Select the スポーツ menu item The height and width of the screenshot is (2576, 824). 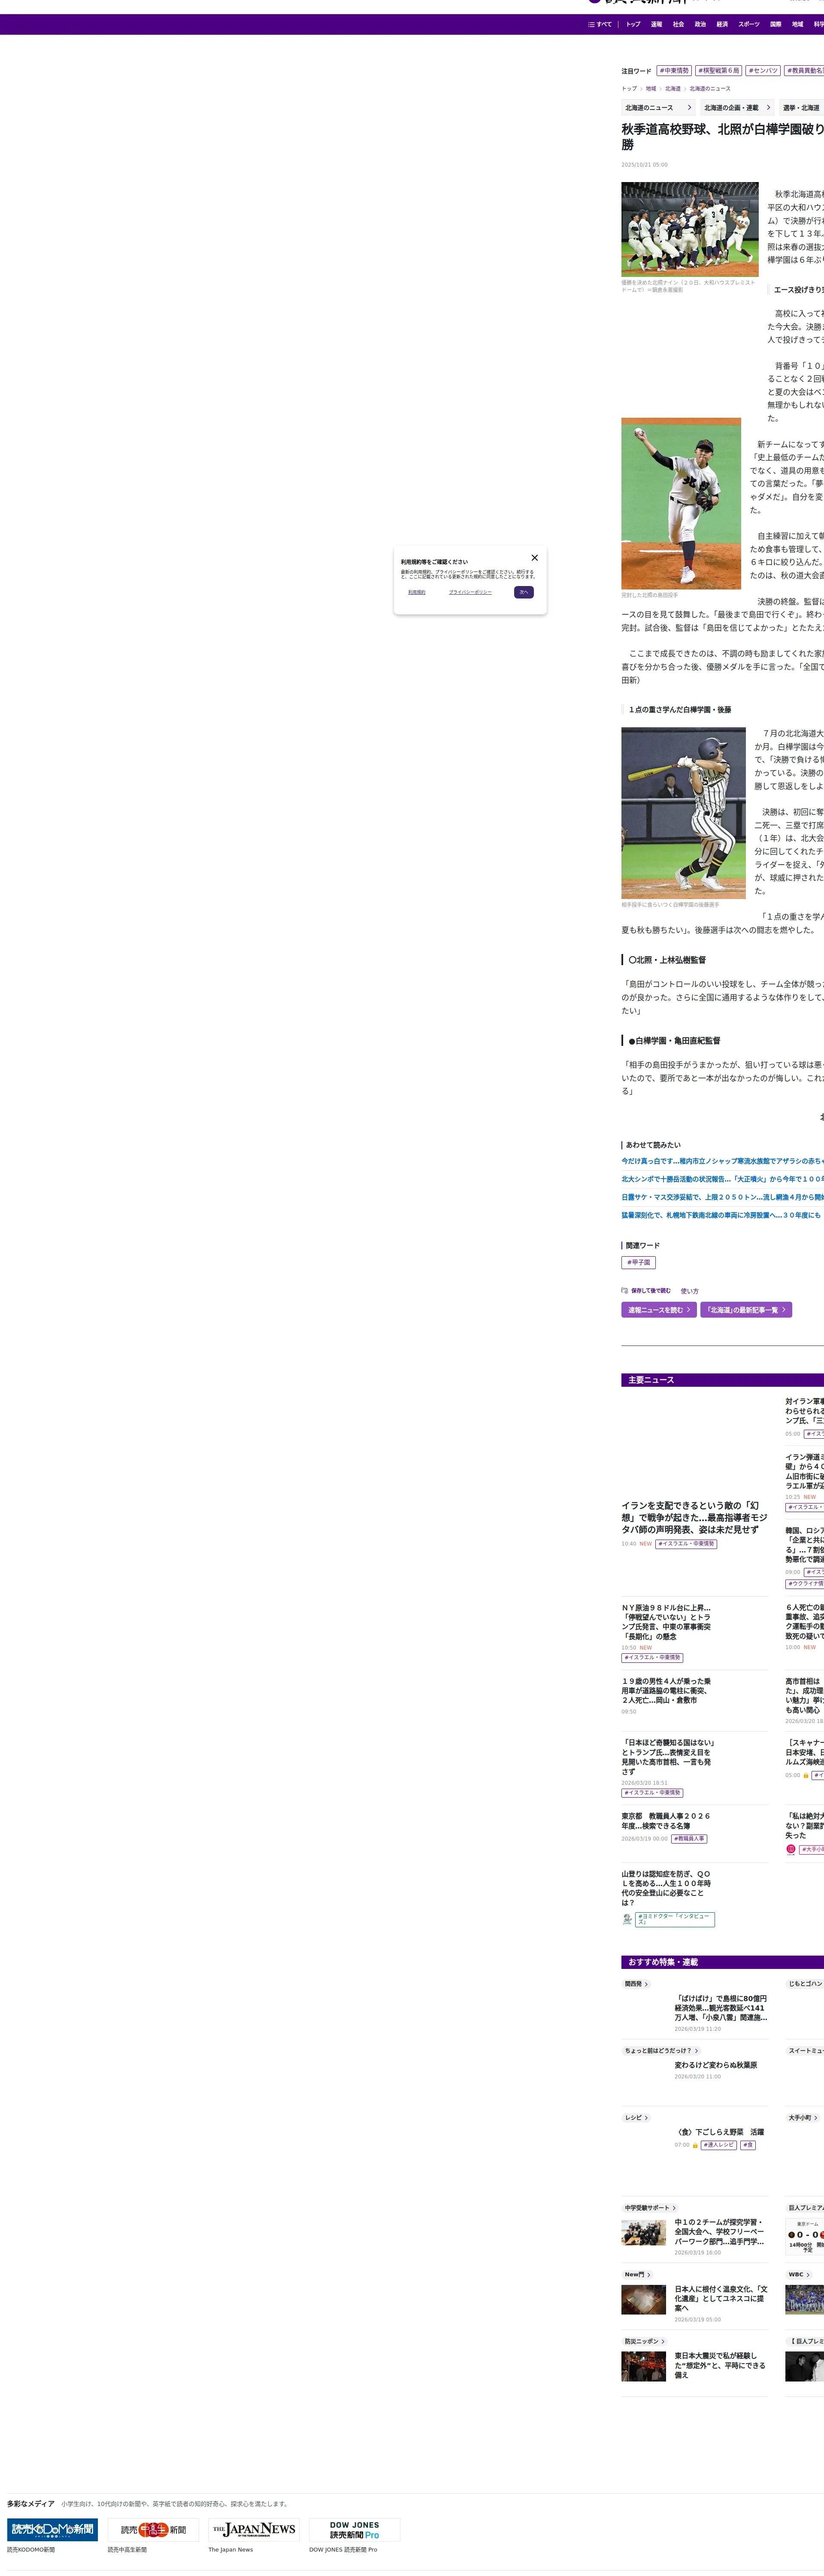pos(749,24)
